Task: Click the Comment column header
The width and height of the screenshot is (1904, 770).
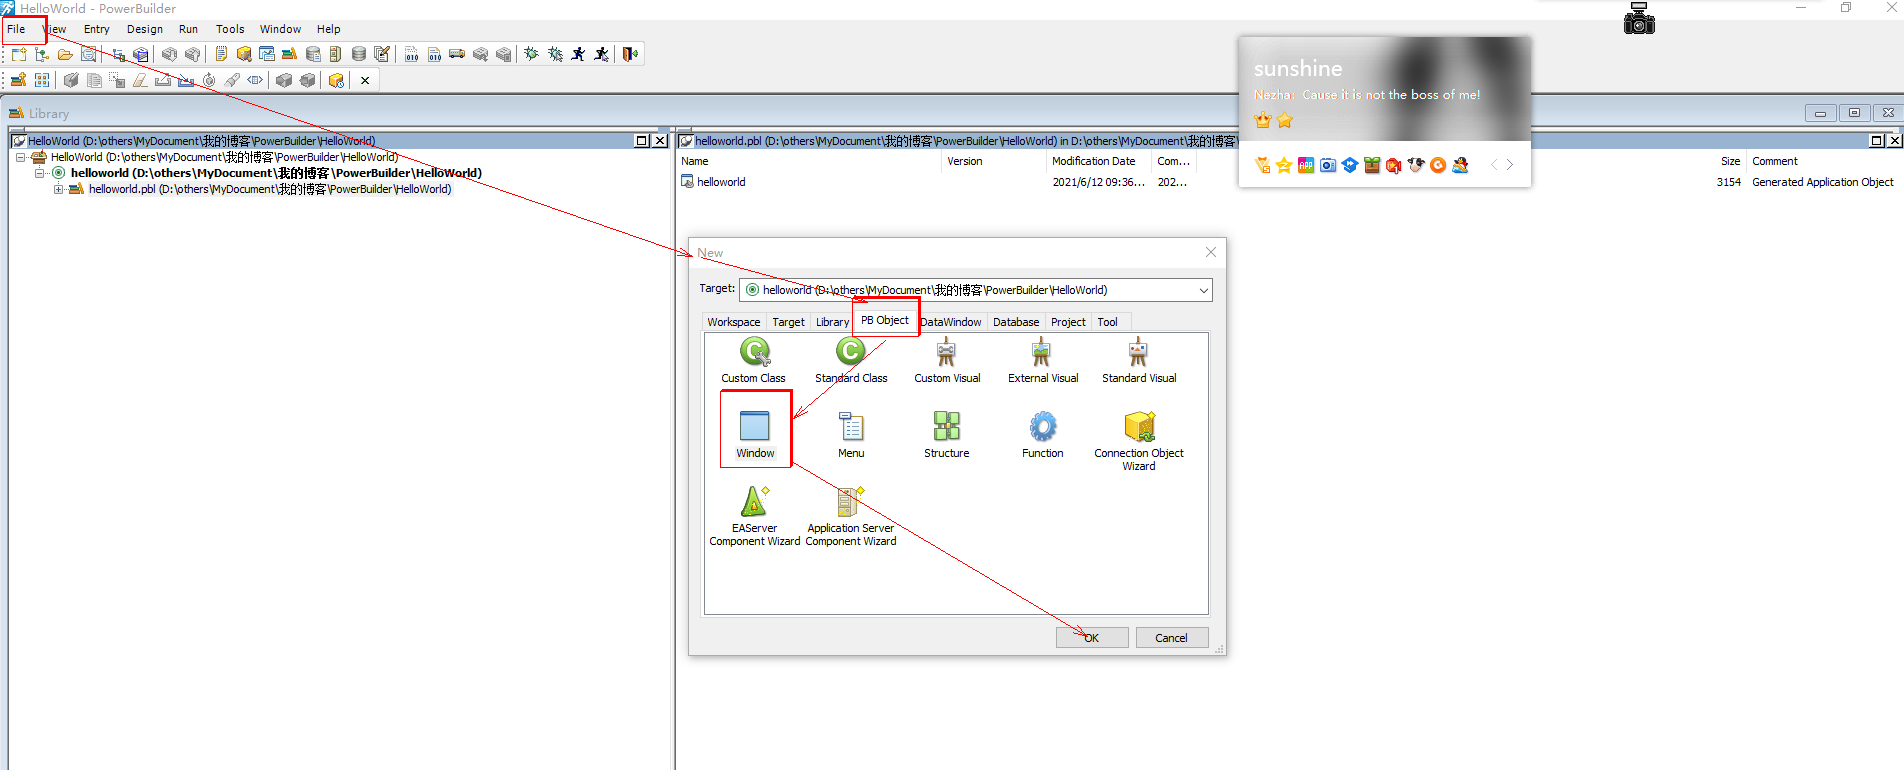Action: [1775, 161]
